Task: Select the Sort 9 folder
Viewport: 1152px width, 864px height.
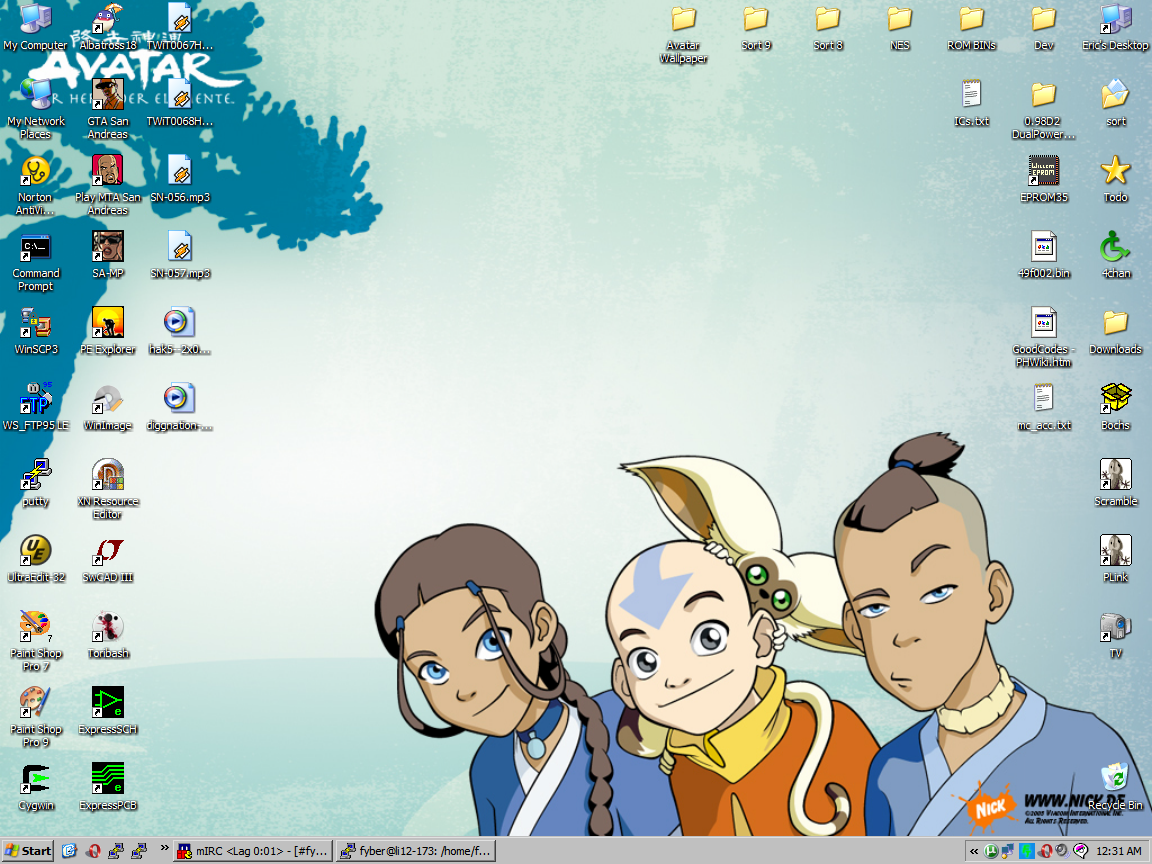Action: 756,28
